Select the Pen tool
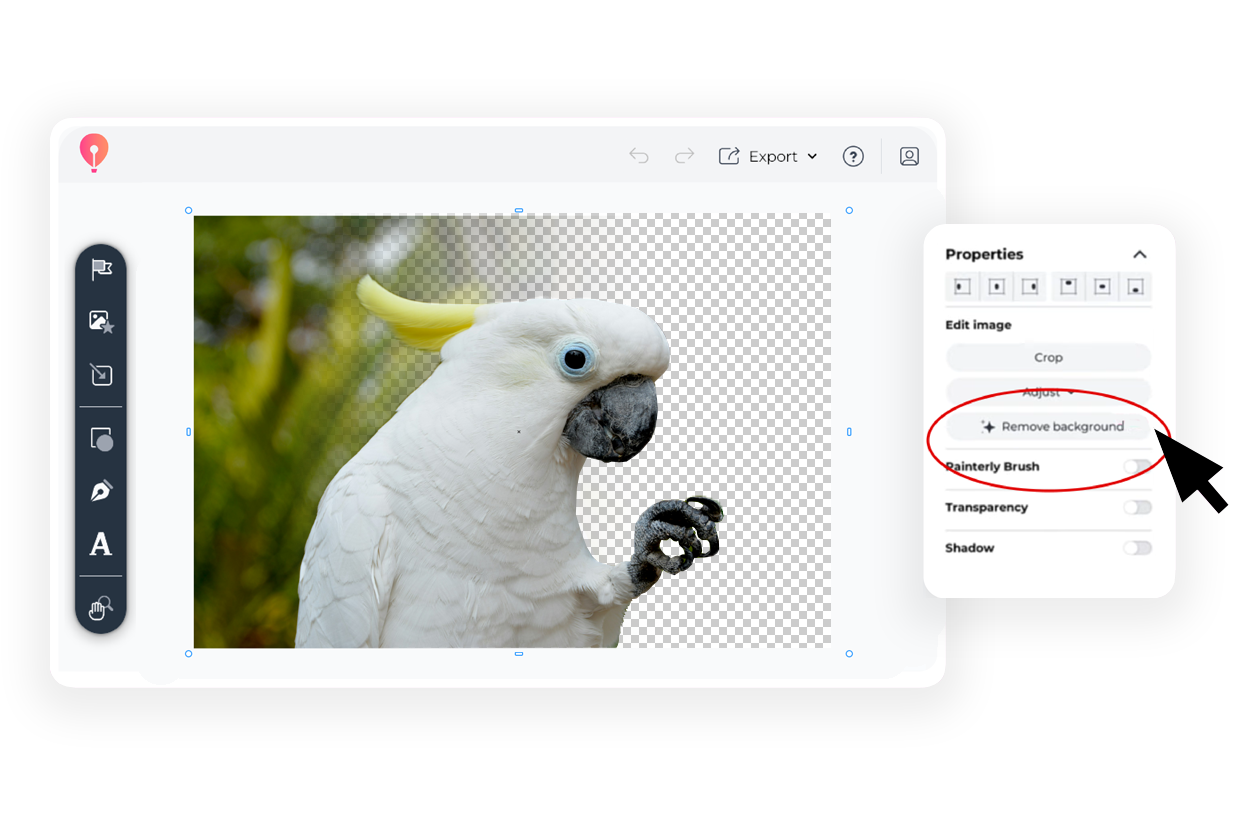This screenshot has width=1260, height=816. [101, 491]
